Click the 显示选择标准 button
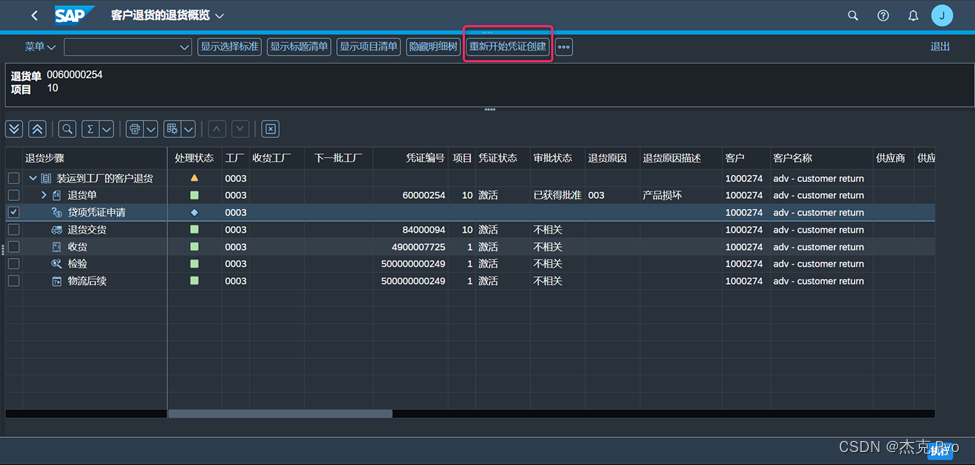Image resolution: width=975 pixels, height=465 pixels. coord(229,47)
